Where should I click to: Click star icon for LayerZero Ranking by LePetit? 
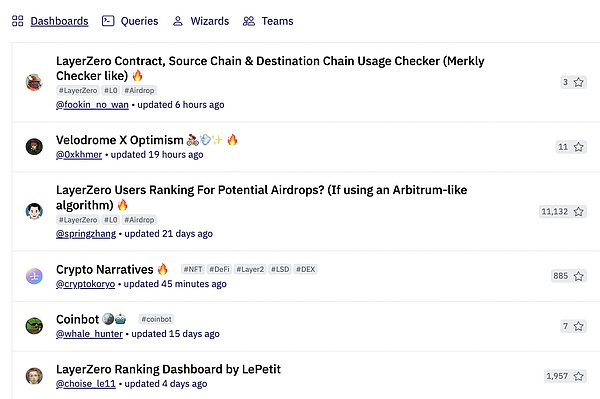pyautogui.click(x=578, y=376)
